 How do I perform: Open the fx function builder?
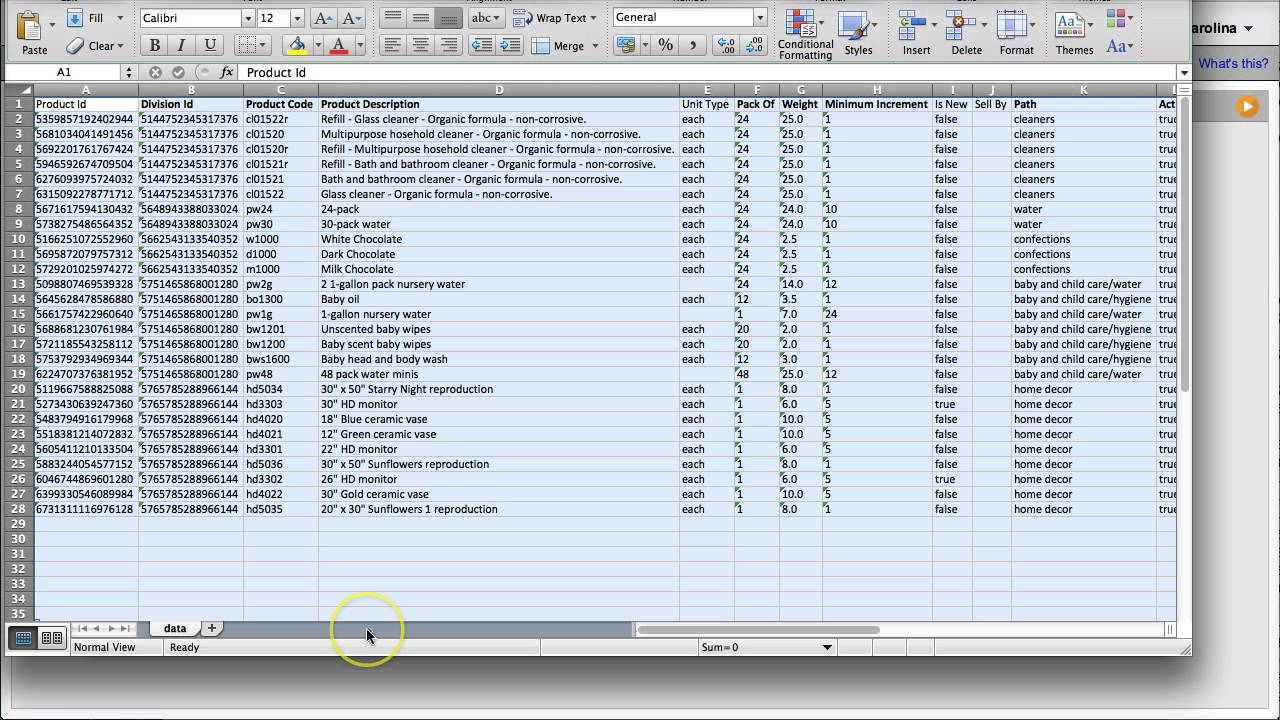[227, 72]
